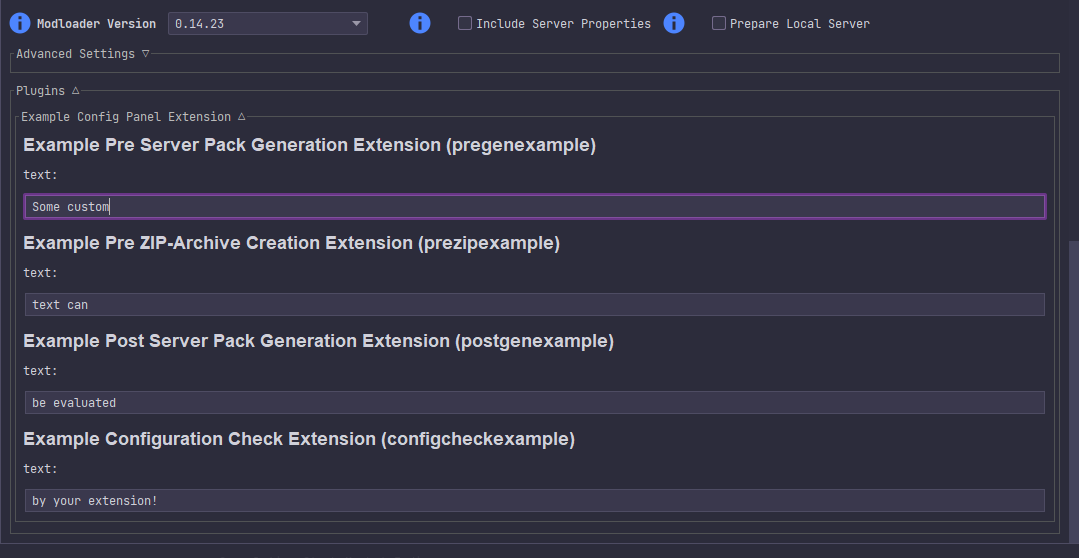This screenshot has height=558, width=1079.
Task: Click the Modloader Version label text
Action: tap(96, 23)
